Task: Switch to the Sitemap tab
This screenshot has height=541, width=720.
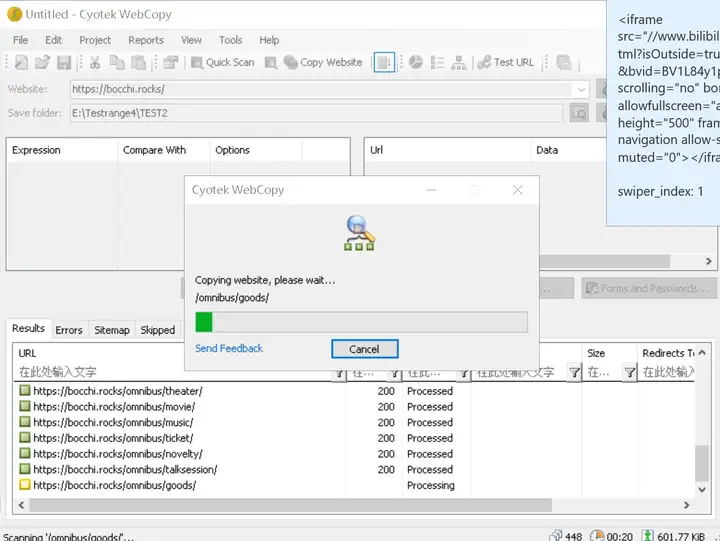Action: click(112, 330)
